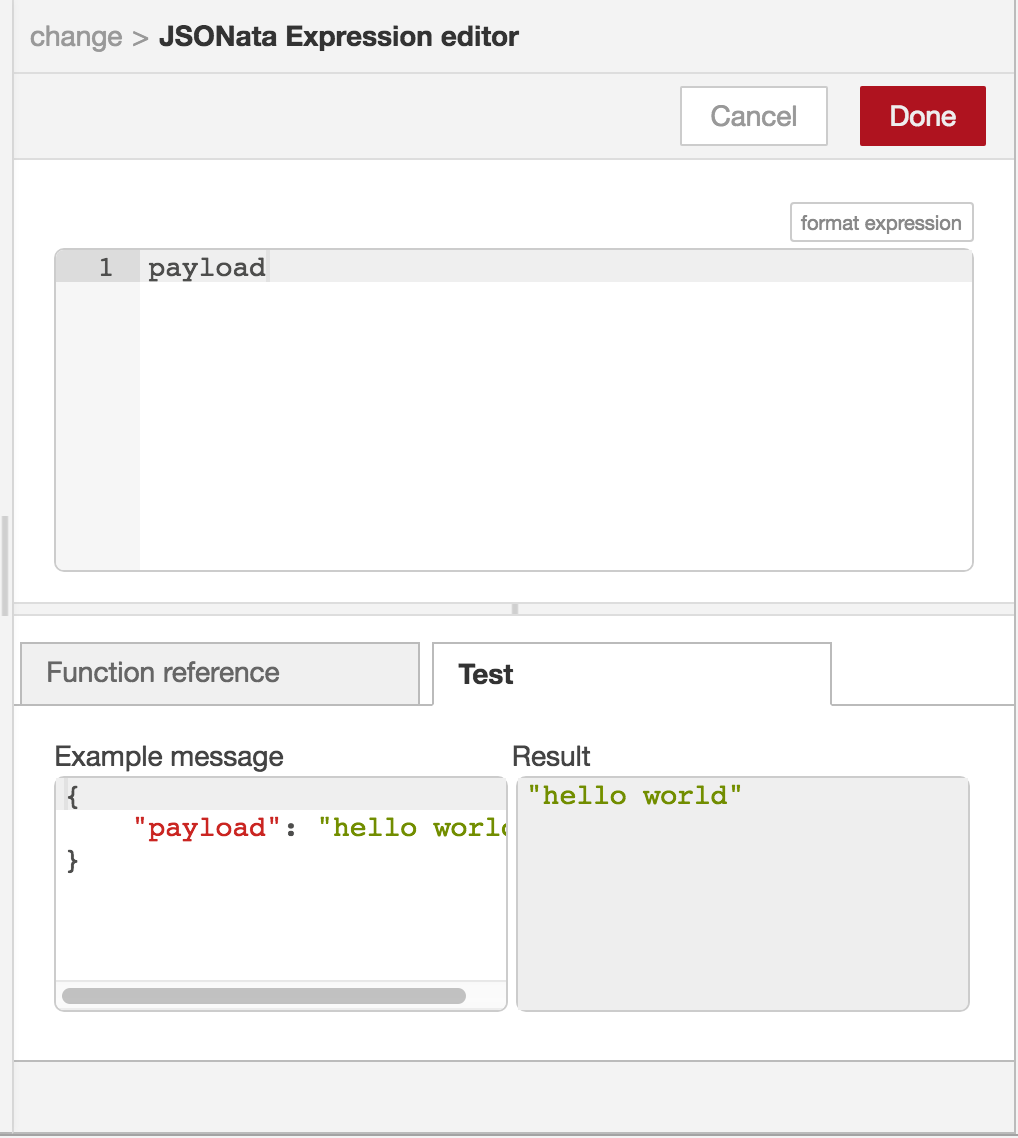Click the closing brace in Example message
1018x1138 pixels.
[x=73, y=860]
